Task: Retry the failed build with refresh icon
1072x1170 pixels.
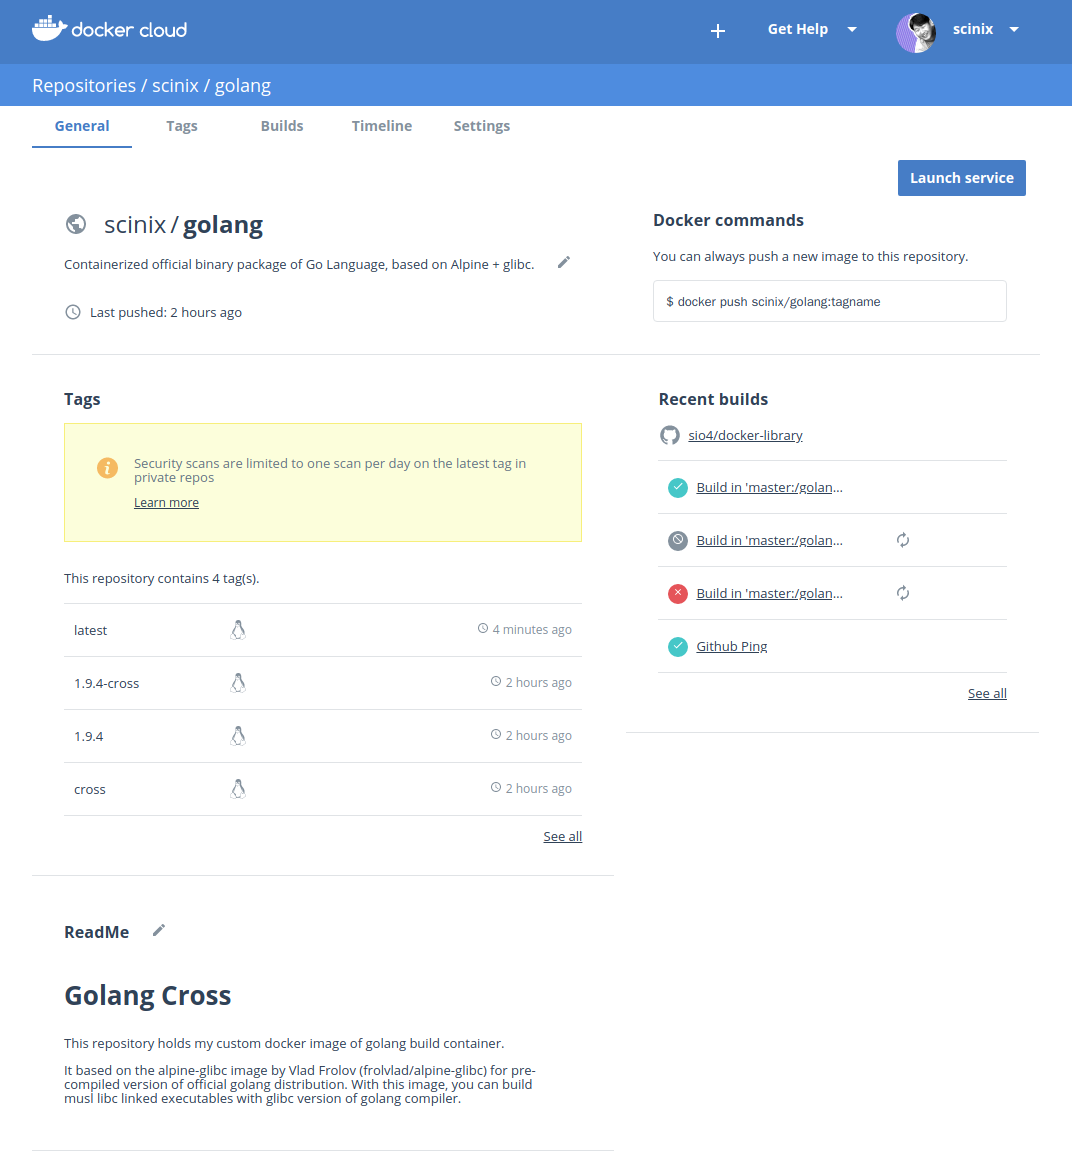Action: click(902, 593)
